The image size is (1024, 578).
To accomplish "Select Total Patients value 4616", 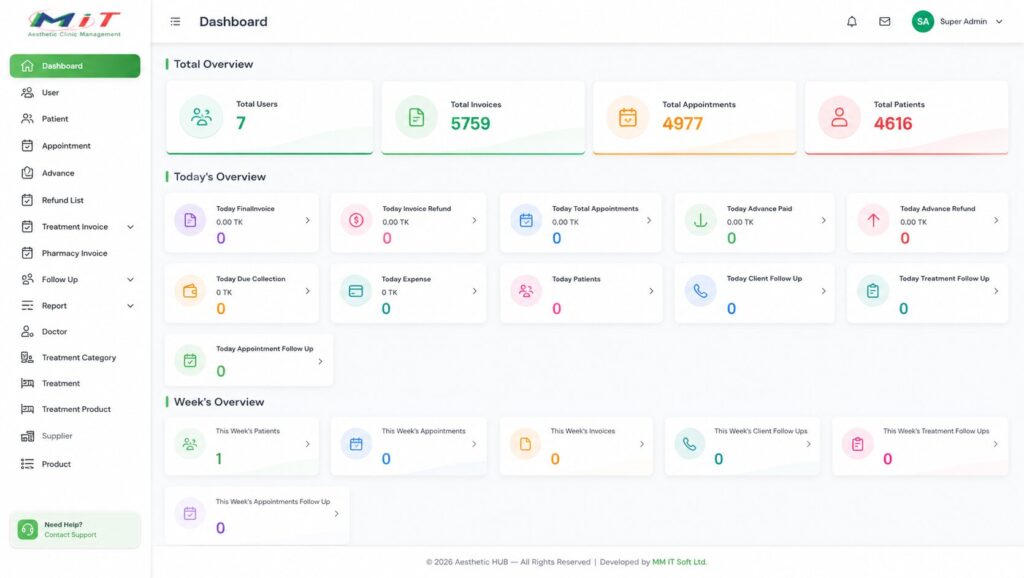I will click(893, 123).
